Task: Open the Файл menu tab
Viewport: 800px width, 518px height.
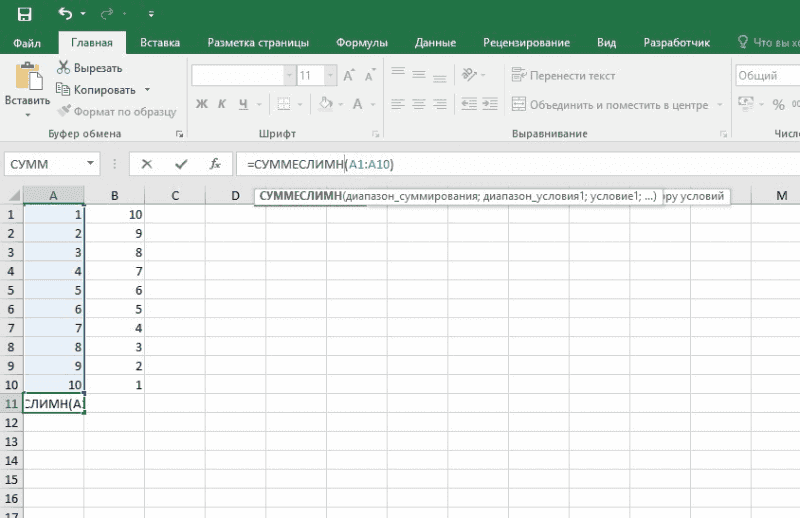Action: tap(27, 43)
